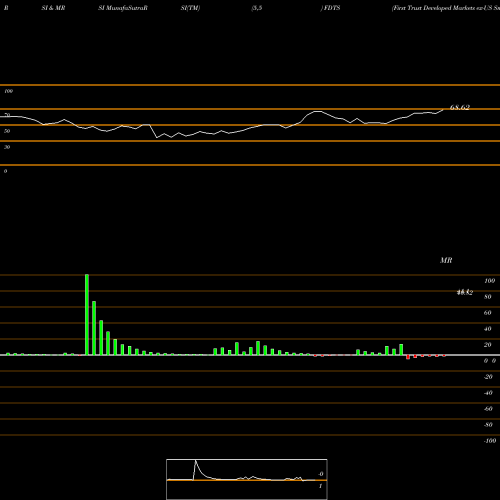Click the MunafaSutra header text
The height and width of the screenshot is (500, 500).
click(123, 8)
